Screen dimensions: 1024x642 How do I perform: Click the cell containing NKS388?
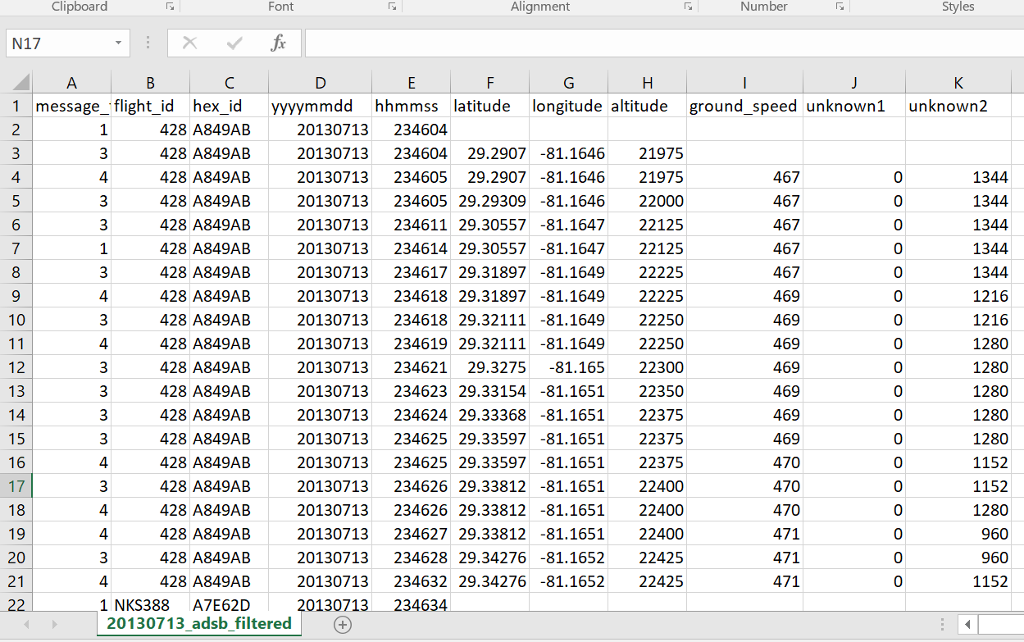(x=150, y=605)
